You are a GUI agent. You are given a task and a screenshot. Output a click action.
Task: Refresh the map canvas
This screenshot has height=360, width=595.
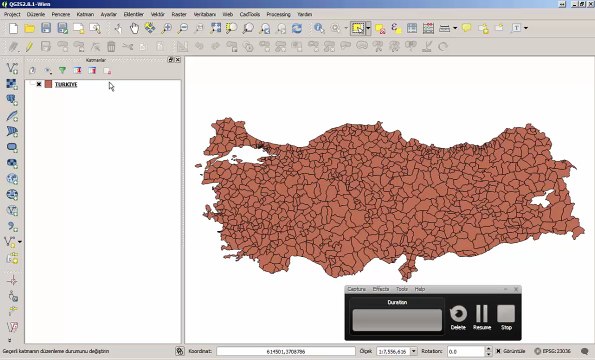[297, 28]
